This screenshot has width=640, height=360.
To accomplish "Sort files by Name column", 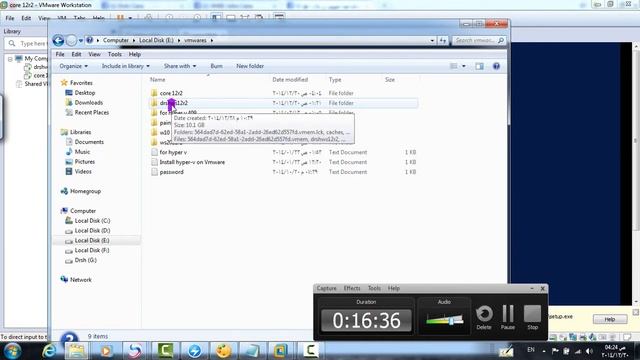I will coord(158,80).
